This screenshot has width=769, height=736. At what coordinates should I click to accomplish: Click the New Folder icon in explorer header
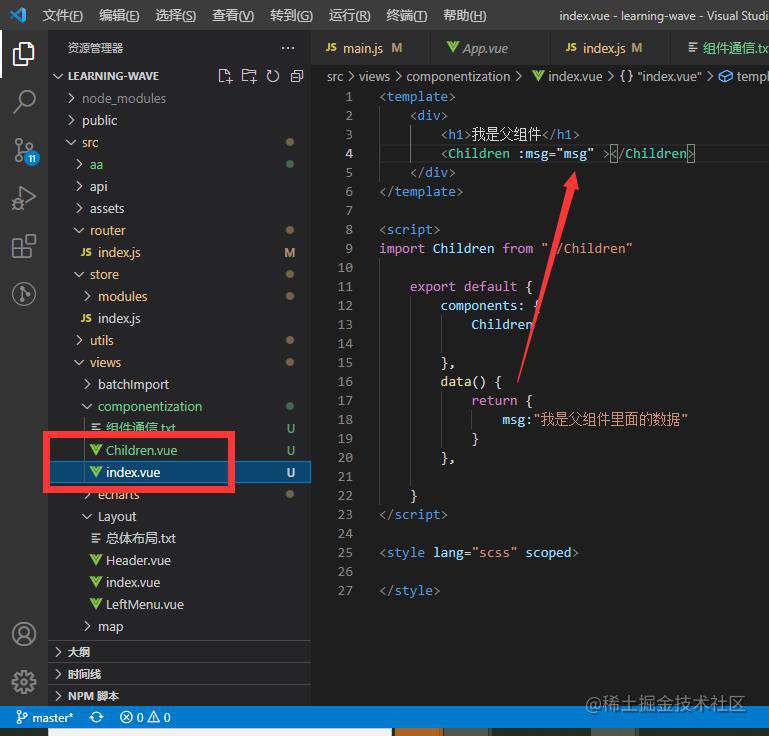[249, 76]
